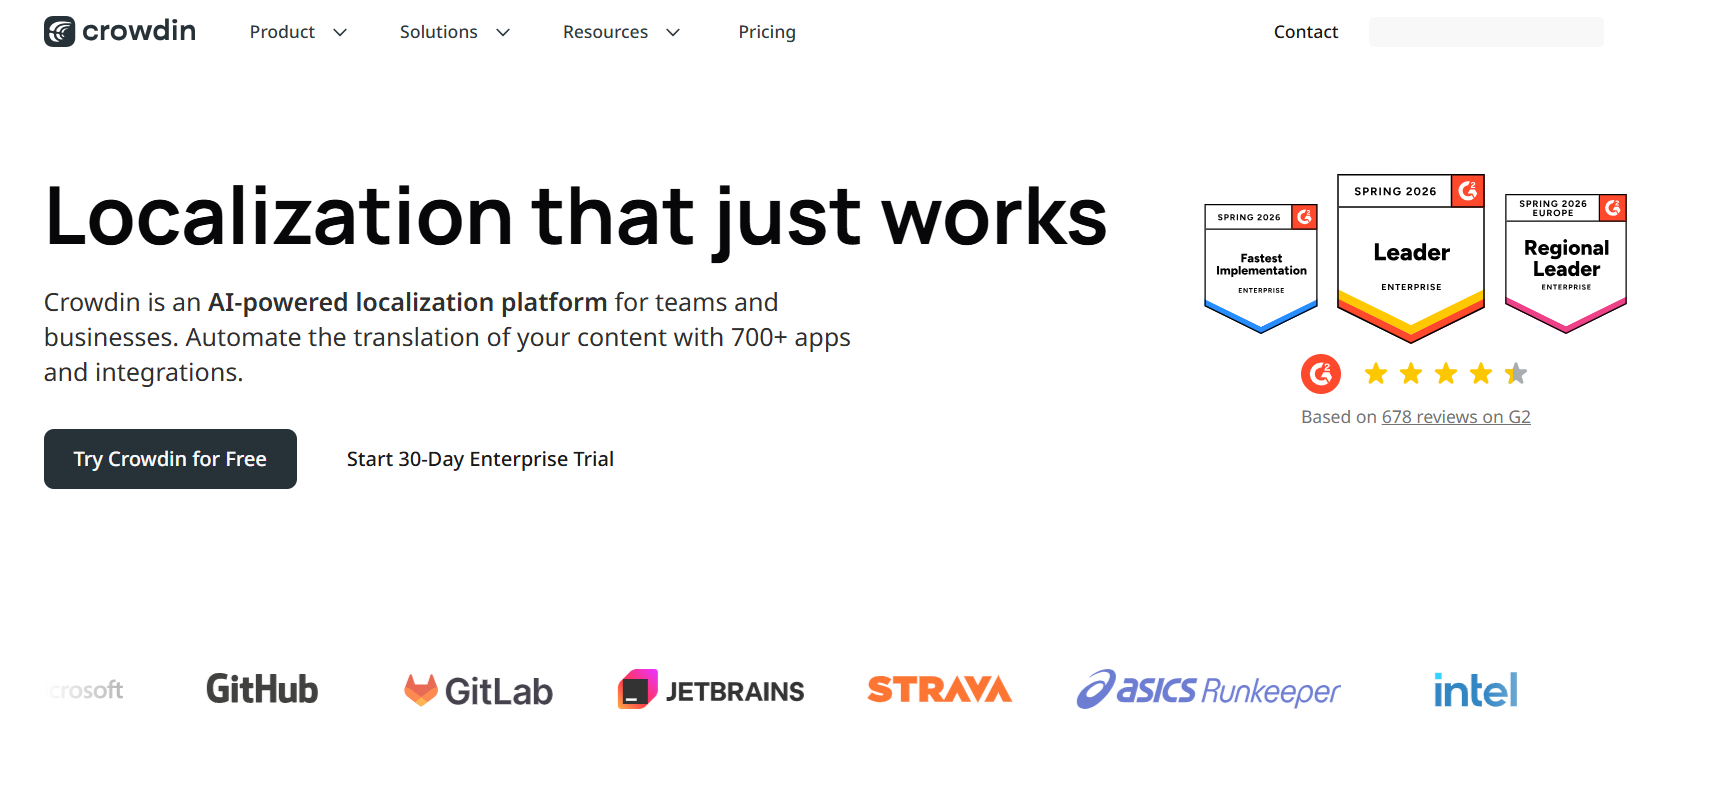Click the Crowdin logo icon

[60, 32]
